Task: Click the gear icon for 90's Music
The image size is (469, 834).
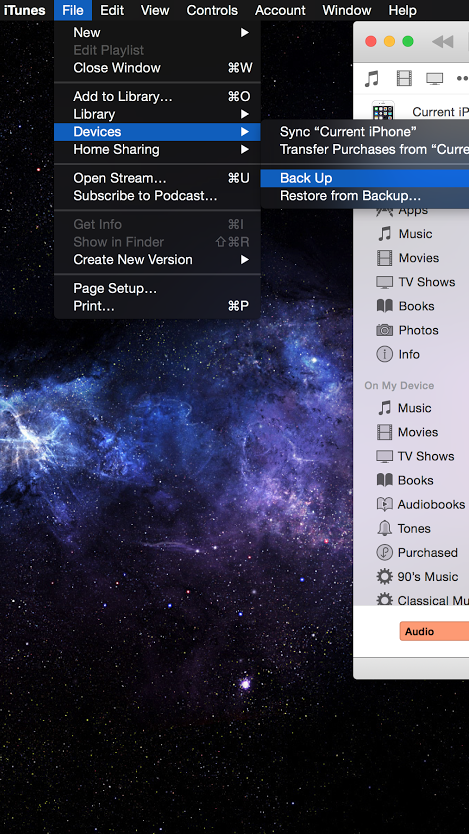Action: [x=384, y=576]
